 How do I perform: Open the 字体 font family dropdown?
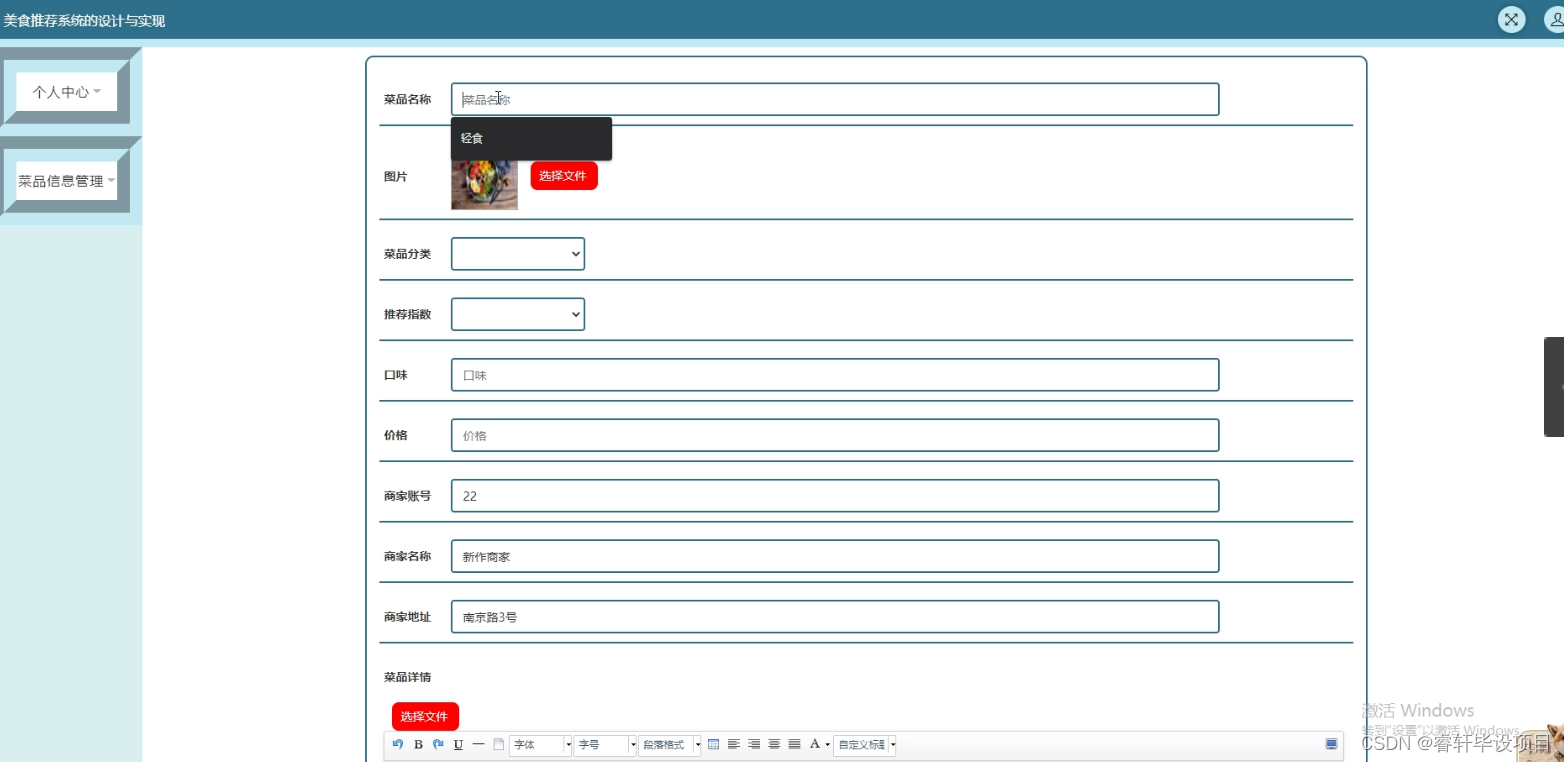pos(540,745)
